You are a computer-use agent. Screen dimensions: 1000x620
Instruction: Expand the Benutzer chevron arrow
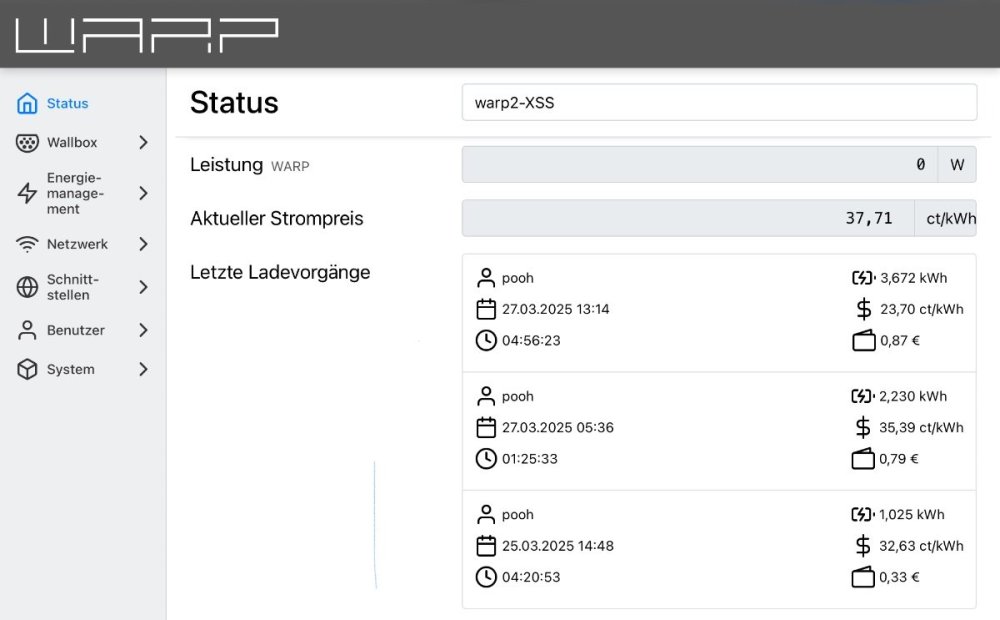(143, 330)
